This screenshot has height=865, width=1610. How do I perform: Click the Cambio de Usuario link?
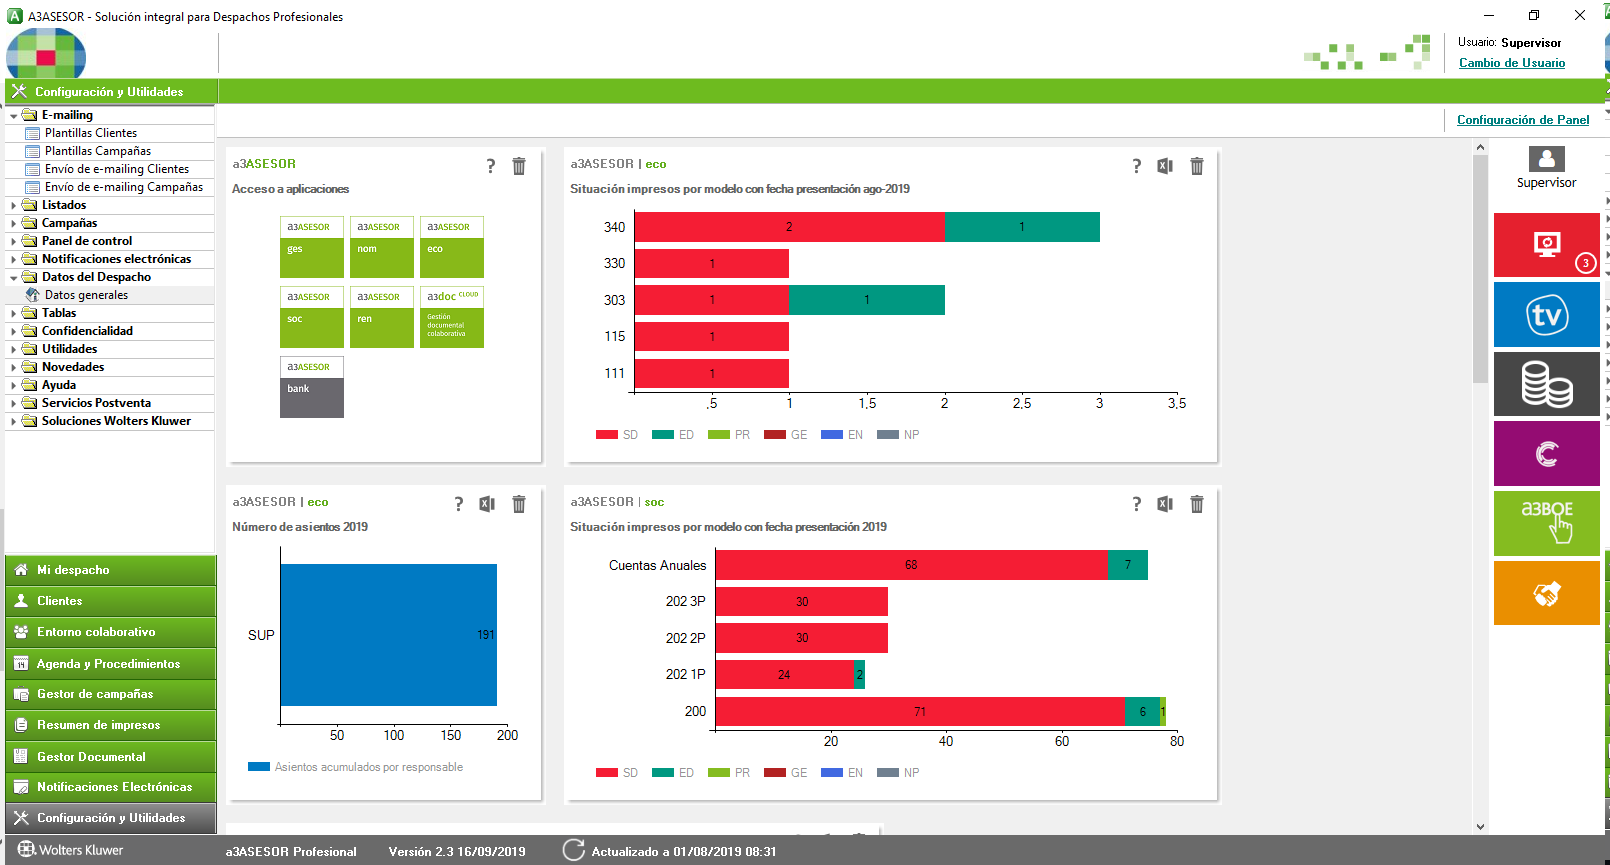[x=1512, y=63]
